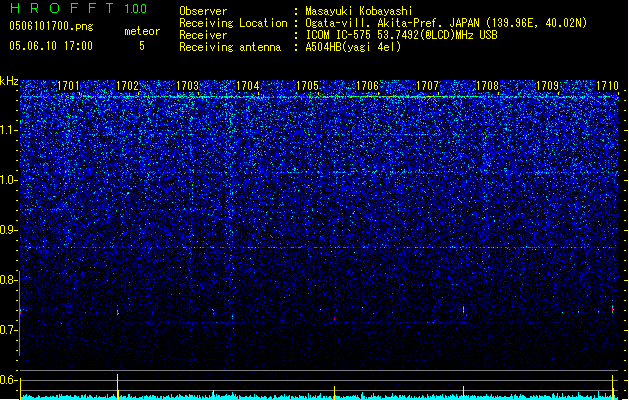Click the 1705 time marker

[307, 86]
